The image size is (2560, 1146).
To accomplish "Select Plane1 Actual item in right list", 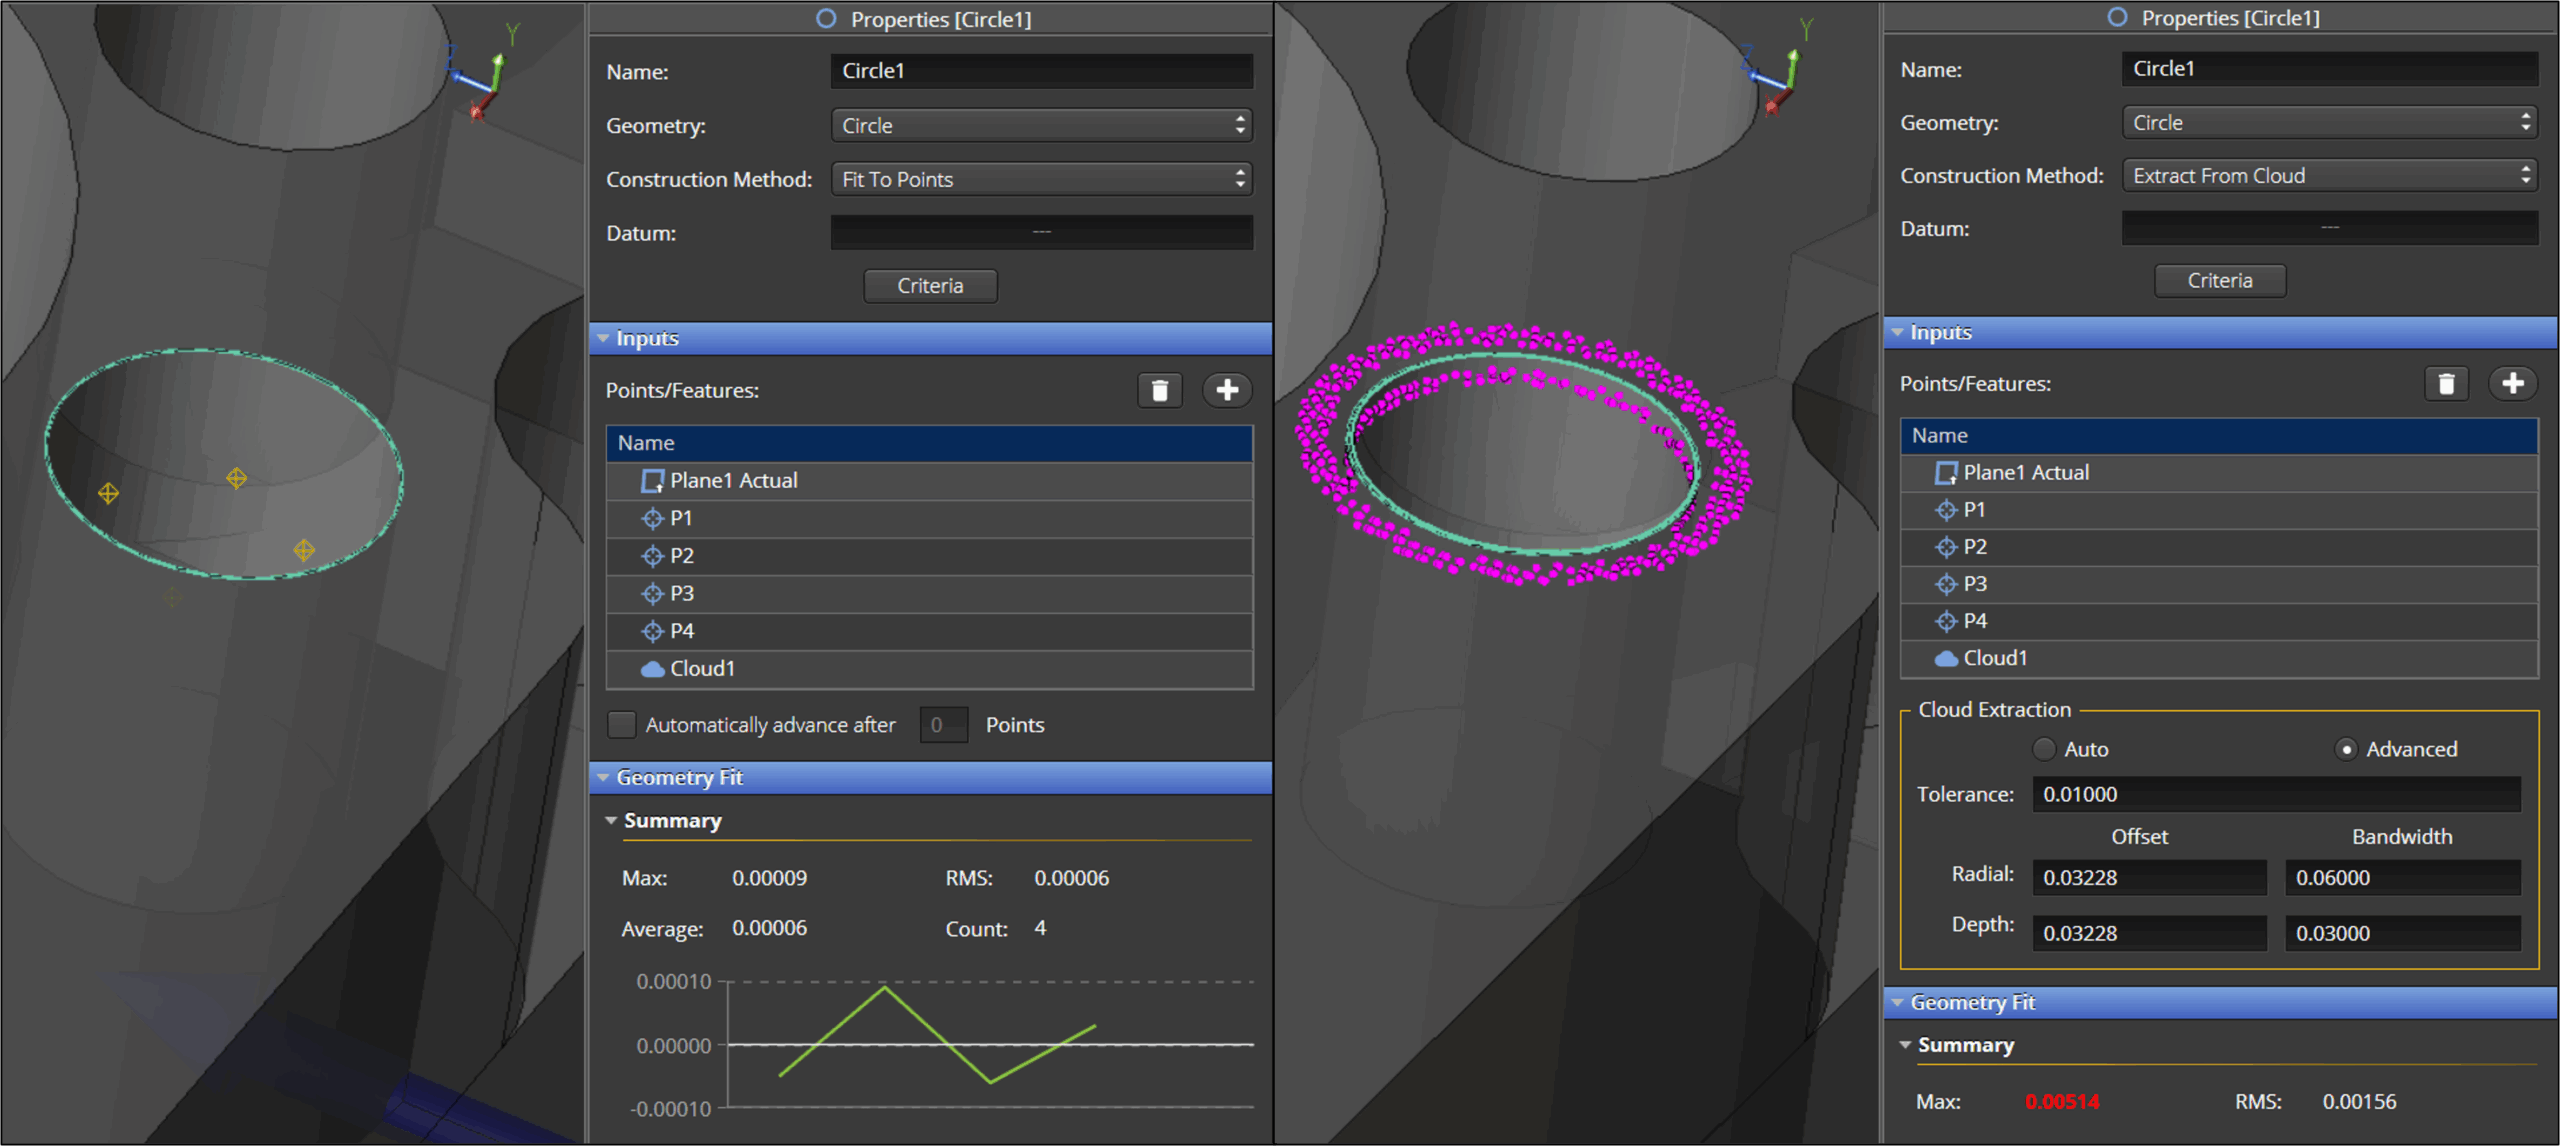I will tap(2025, 473).
